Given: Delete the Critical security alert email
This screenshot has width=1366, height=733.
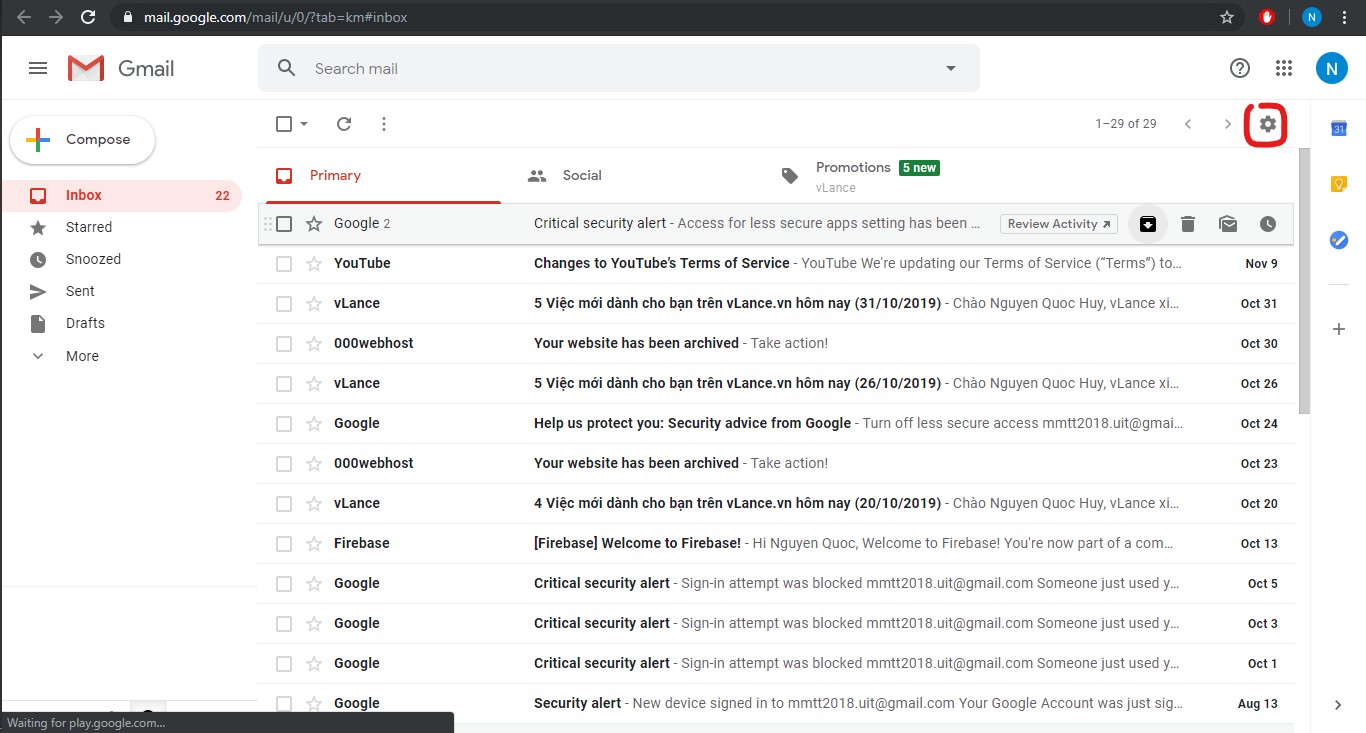Looking at the screenshot, I should [1187, 224].
